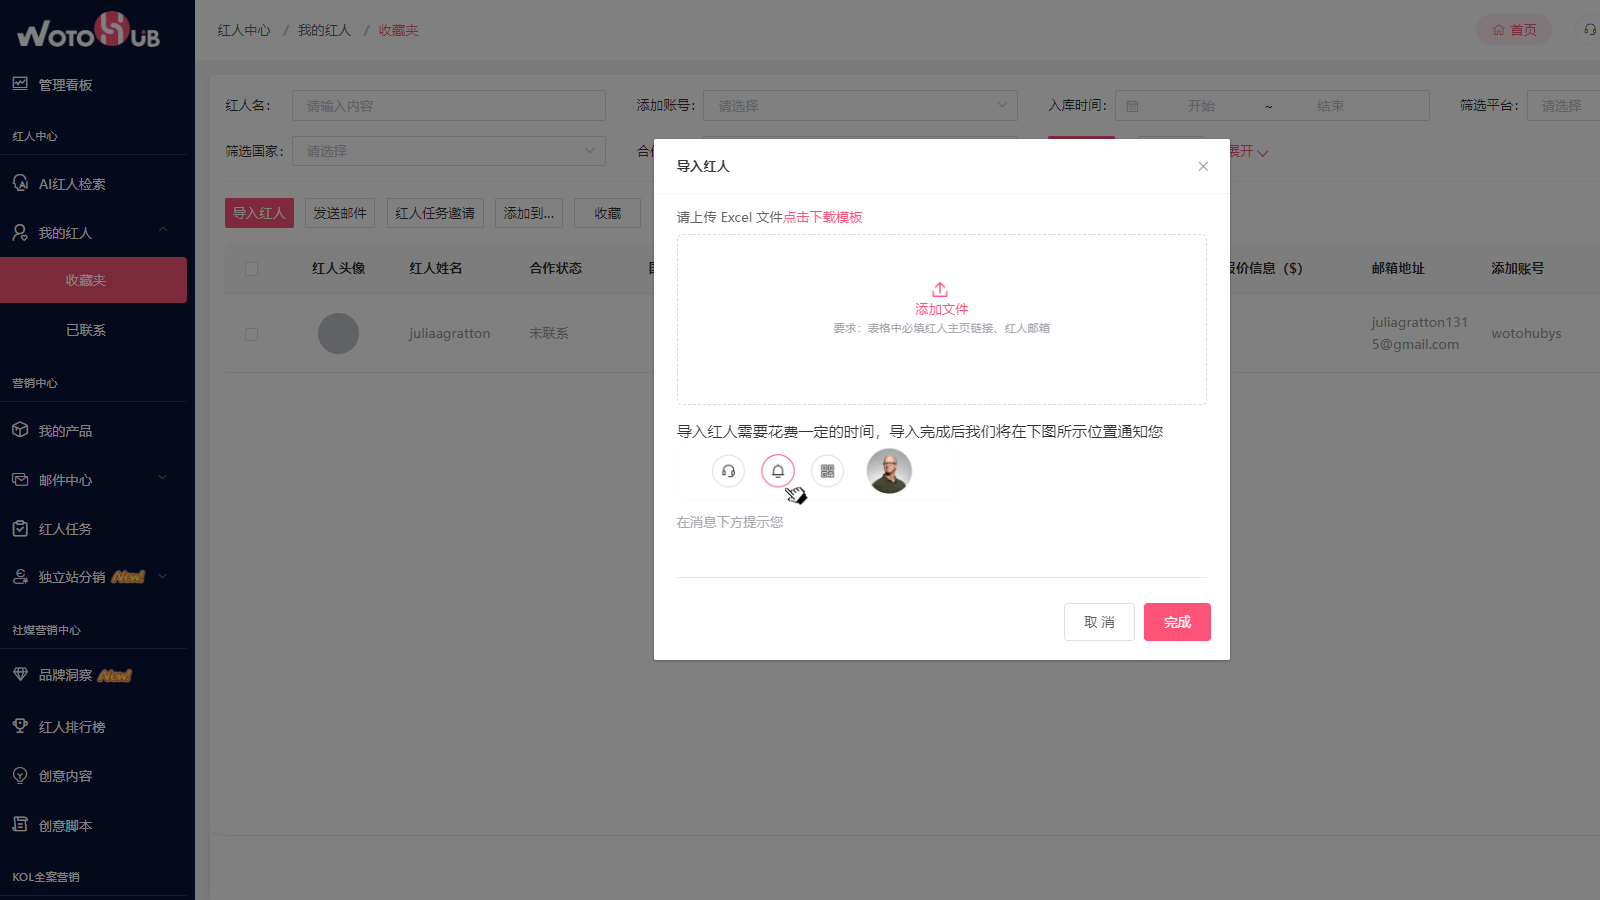
Task: Select the AI红人检索 sidebar icon
Action: [20, 183]
